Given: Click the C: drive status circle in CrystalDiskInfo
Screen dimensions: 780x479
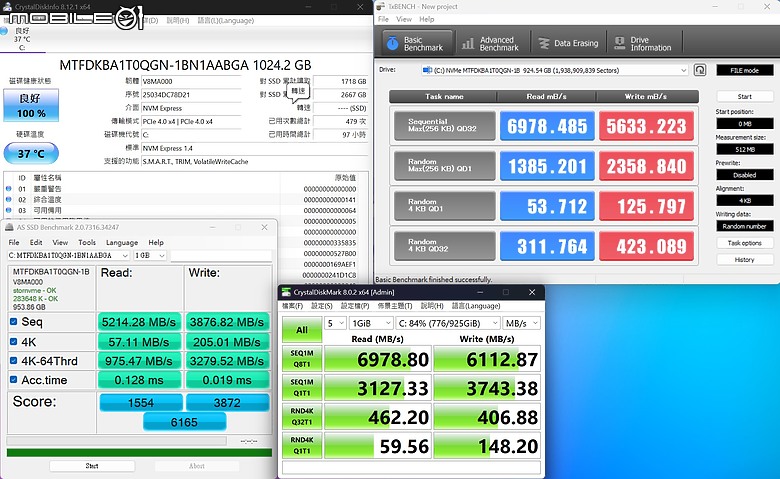Looking at the screenshot, I should coord(4,31).
